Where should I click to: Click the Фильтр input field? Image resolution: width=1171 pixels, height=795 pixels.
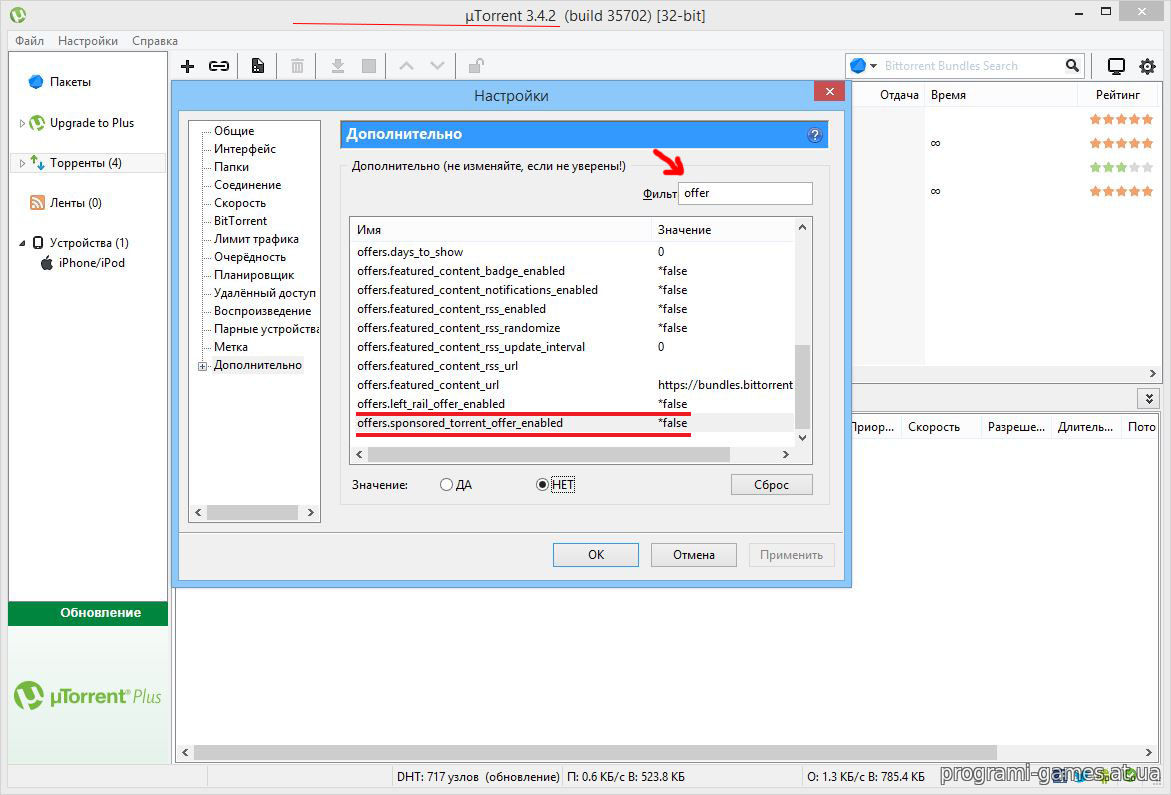tap(745, 193)
